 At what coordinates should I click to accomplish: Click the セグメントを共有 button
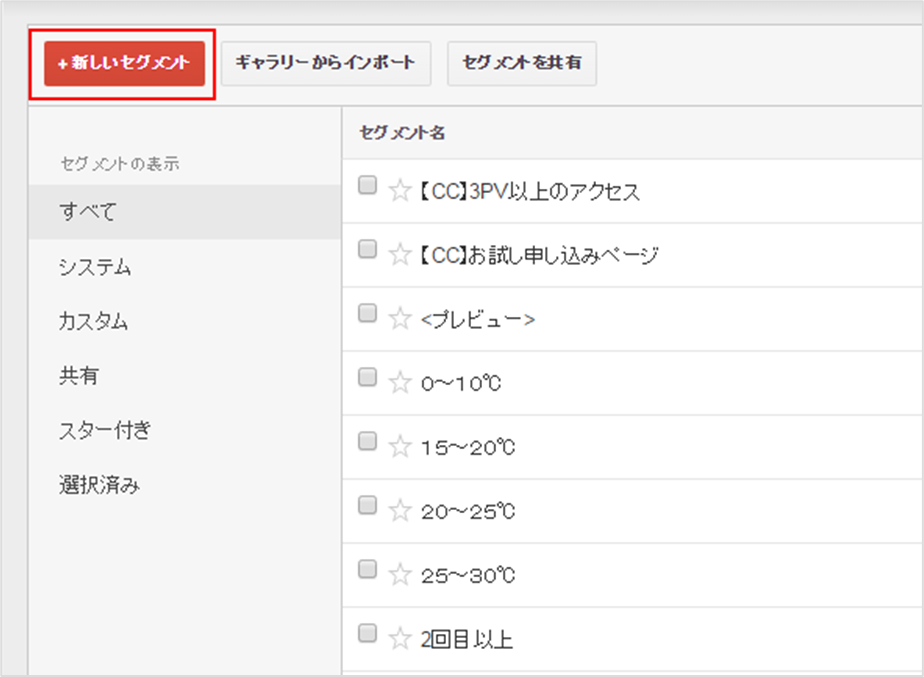(x=522, y=64)
